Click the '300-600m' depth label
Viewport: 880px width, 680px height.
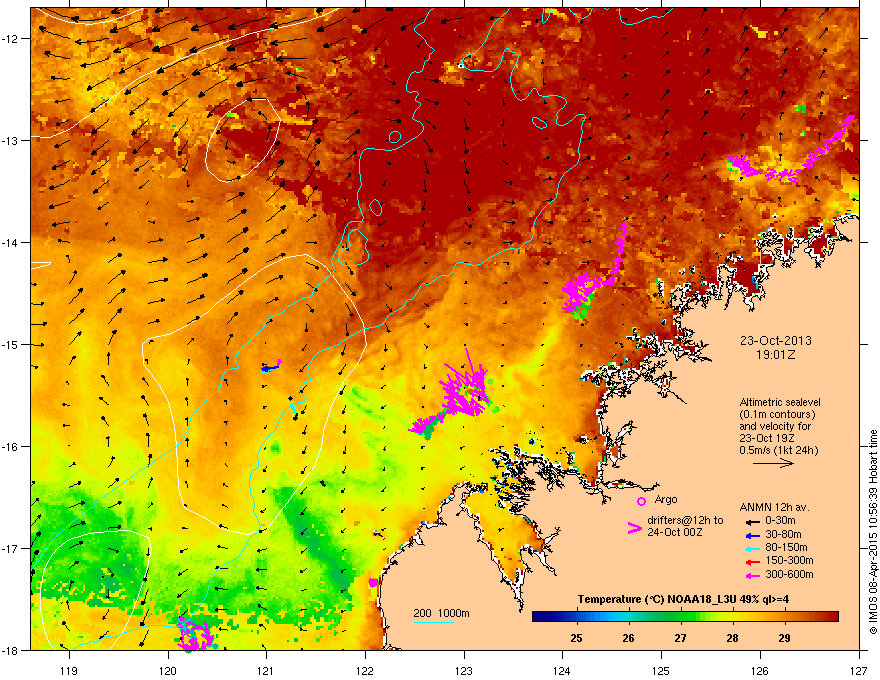789,575
